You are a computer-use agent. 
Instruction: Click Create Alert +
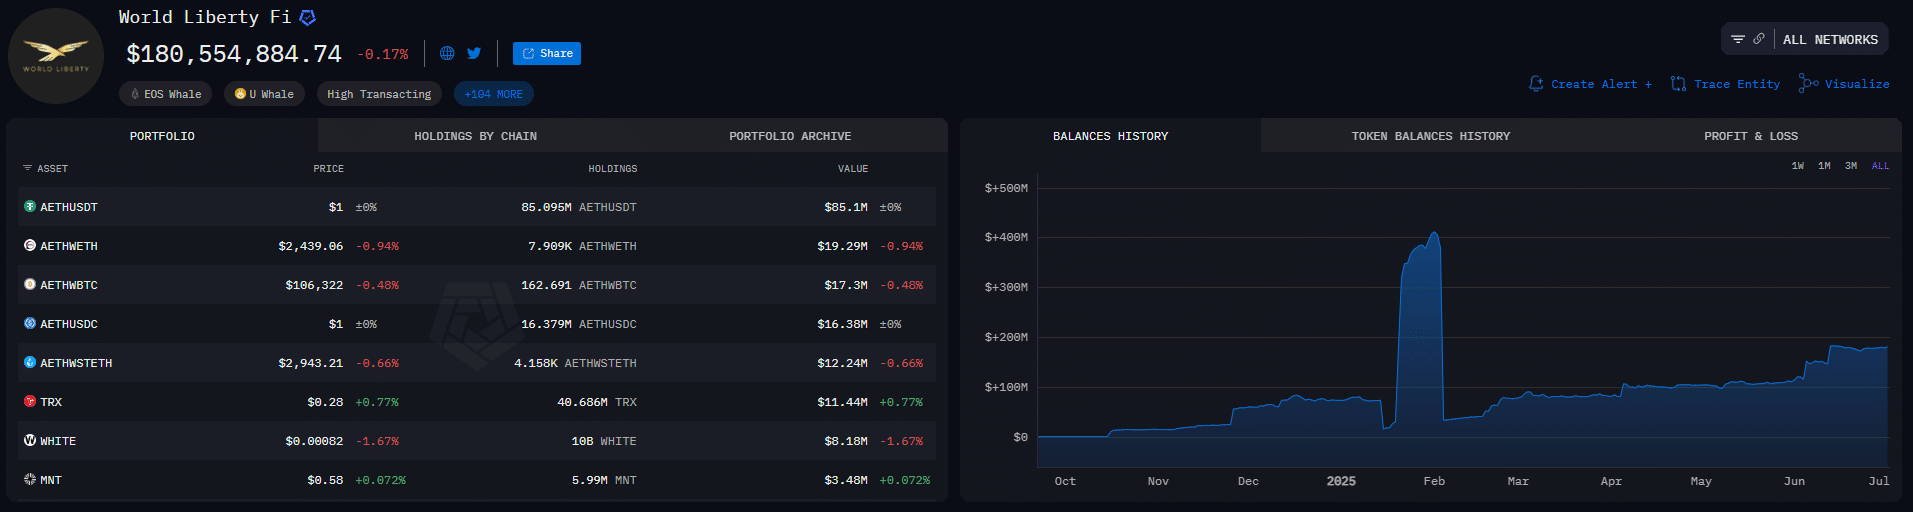coord(1590,84)
